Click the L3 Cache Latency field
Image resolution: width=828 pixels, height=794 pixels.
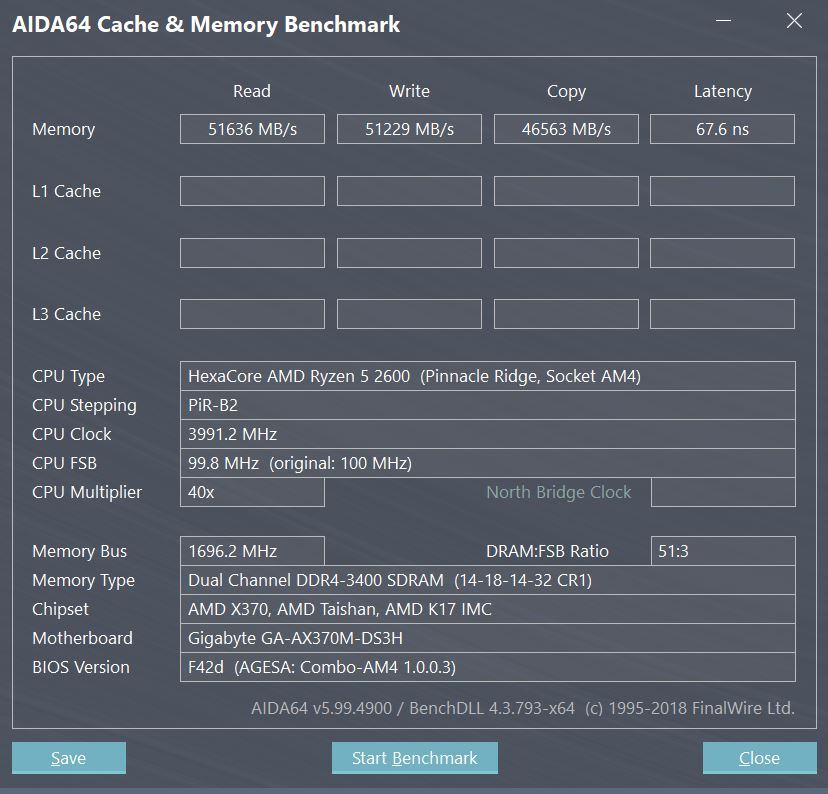coord(722,314)
